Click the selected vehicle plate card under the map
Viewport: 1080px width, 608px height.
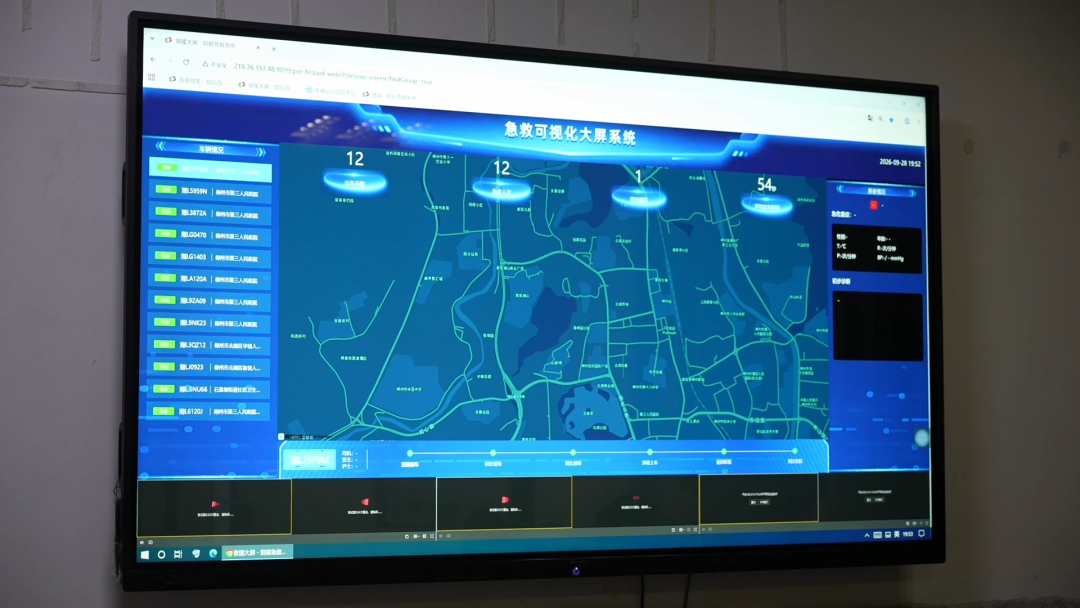309,459
